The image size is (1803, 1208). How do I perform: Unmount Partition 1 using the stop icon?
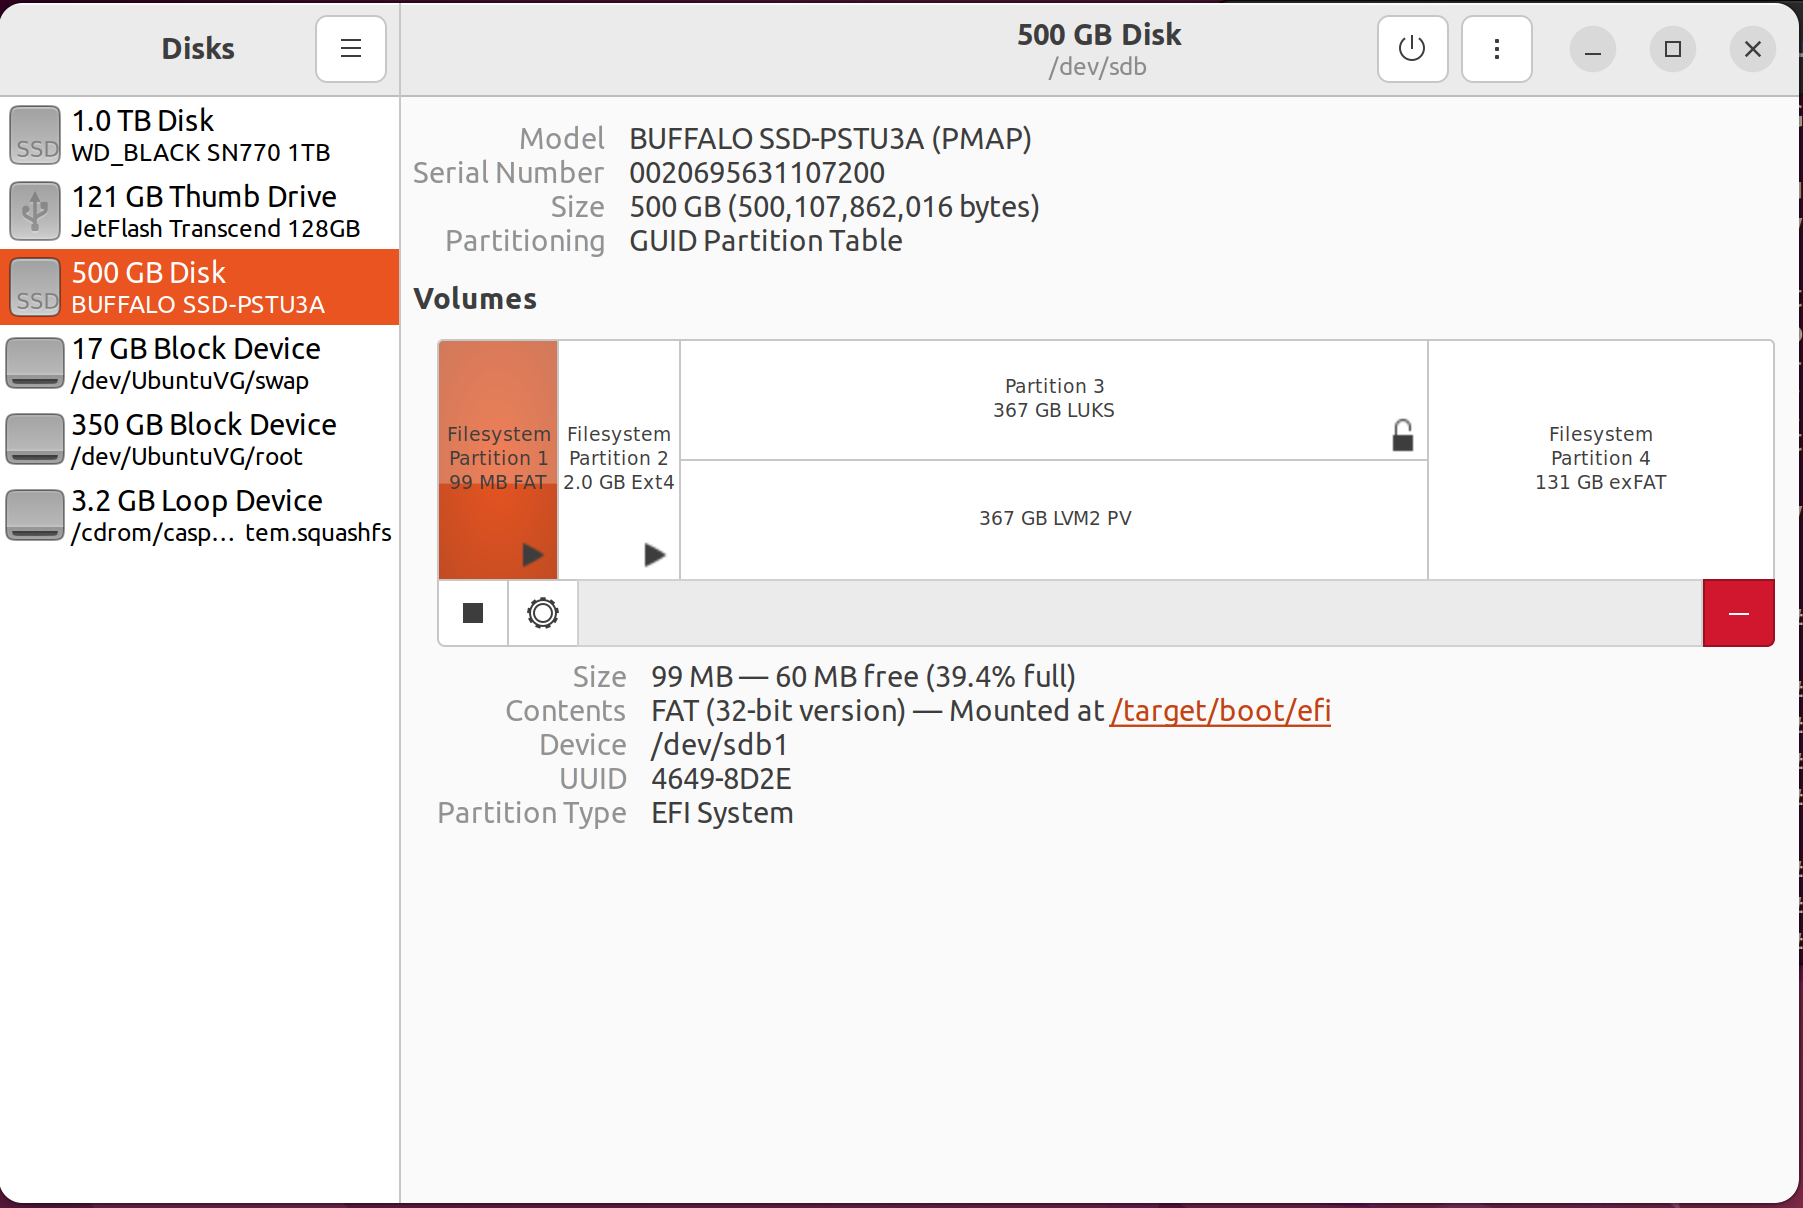[x=471, y=613]
